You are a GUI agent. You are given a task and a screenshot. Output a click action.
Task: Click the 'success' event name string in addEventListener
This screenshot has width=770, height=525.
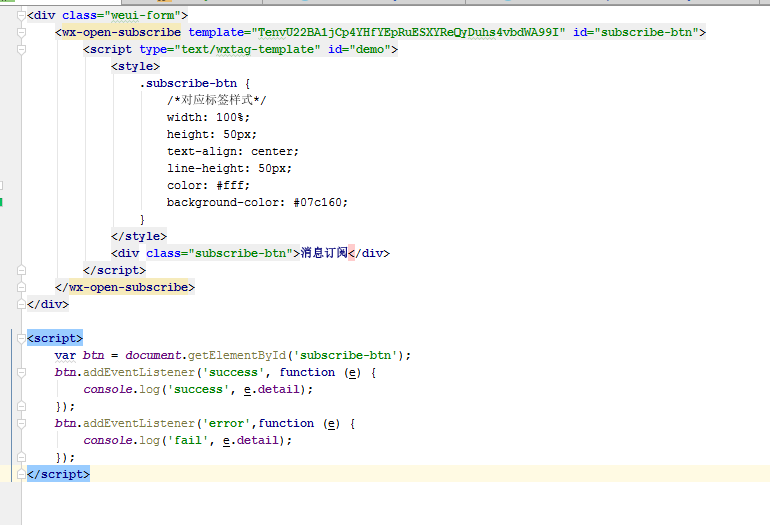(233, 373)
